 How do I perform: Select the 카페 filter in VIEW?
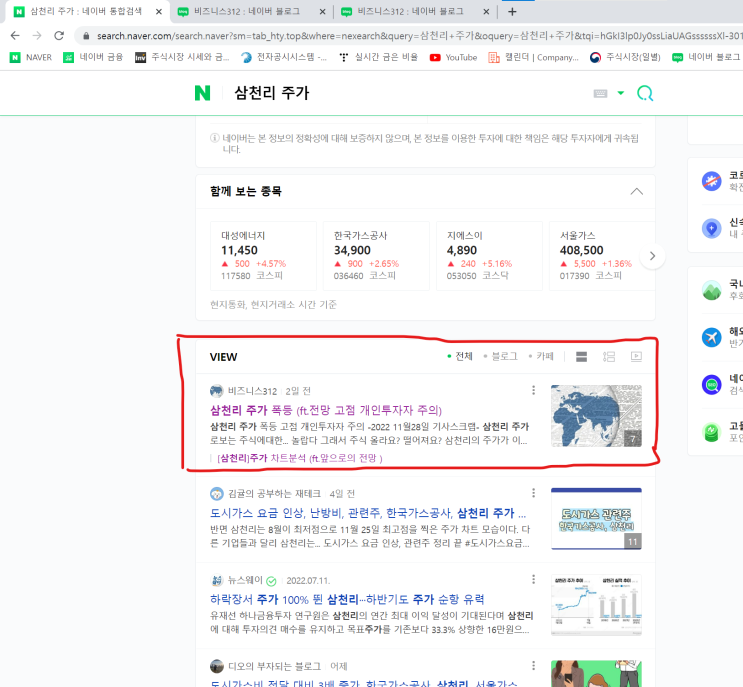point(541,356)
